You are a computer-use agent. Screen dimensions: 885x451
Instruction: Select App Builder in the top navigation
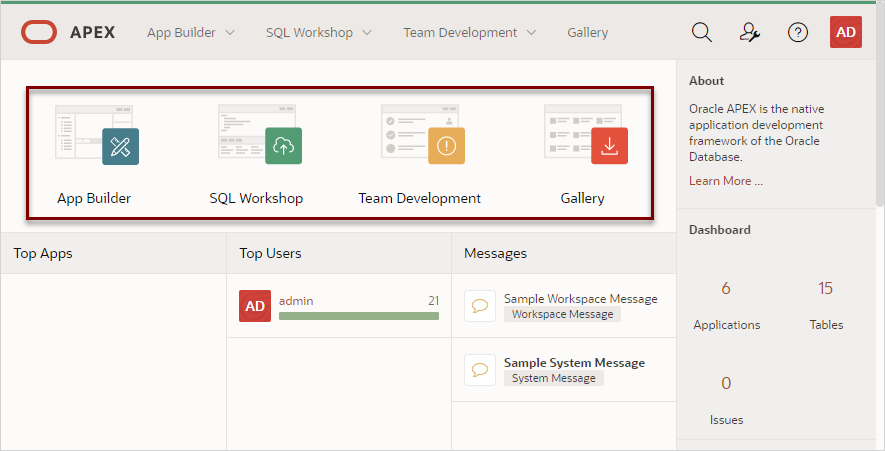[x=181, y=33]
